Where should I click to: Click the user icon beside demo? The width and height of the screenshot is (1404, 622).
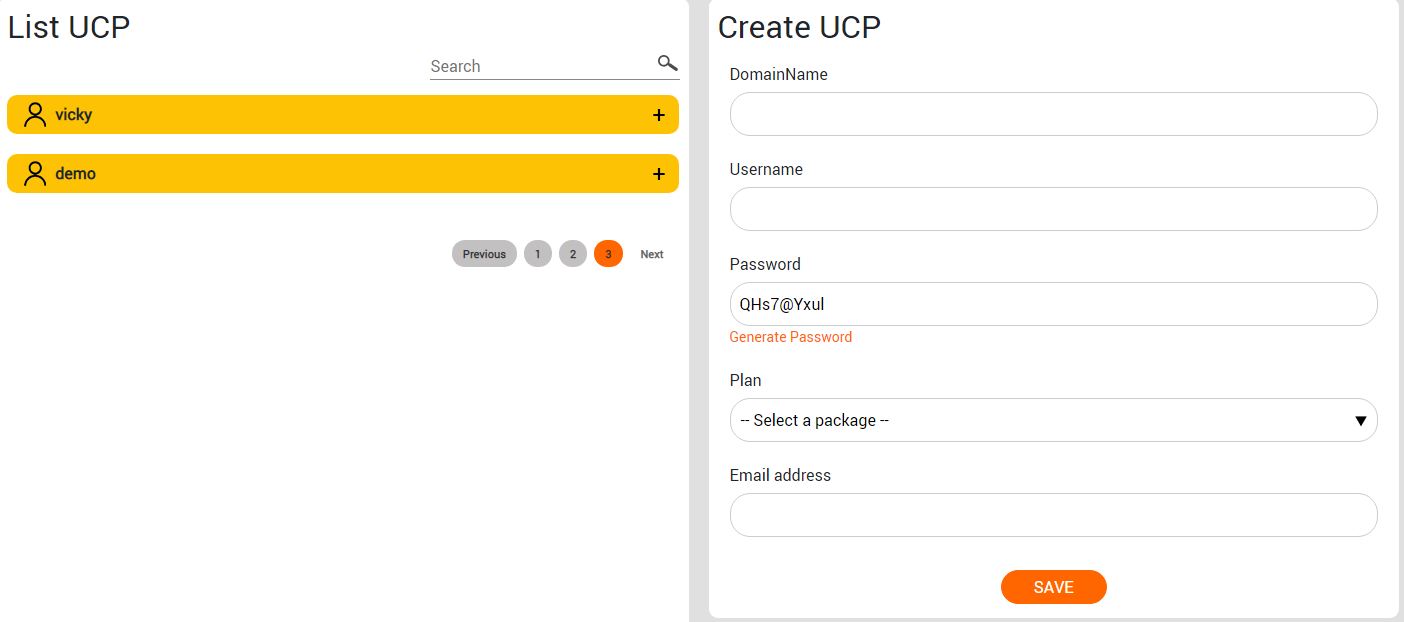35,173
